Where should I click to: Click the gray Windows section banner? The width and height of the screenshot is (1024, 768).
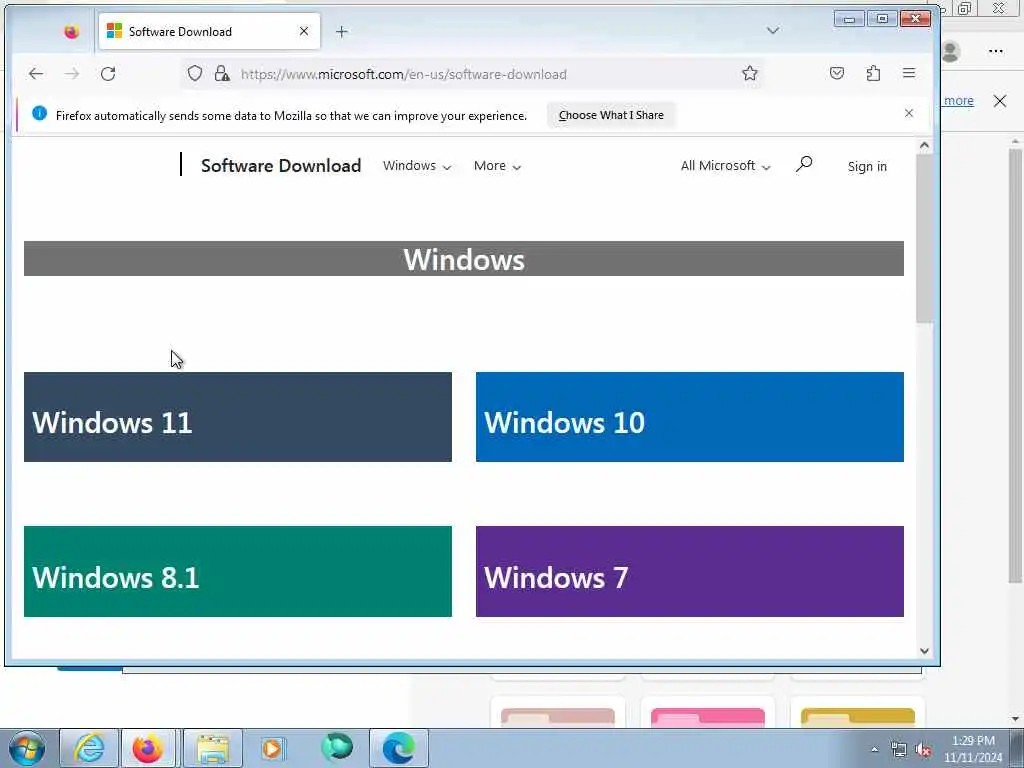(x=464, y=259)
